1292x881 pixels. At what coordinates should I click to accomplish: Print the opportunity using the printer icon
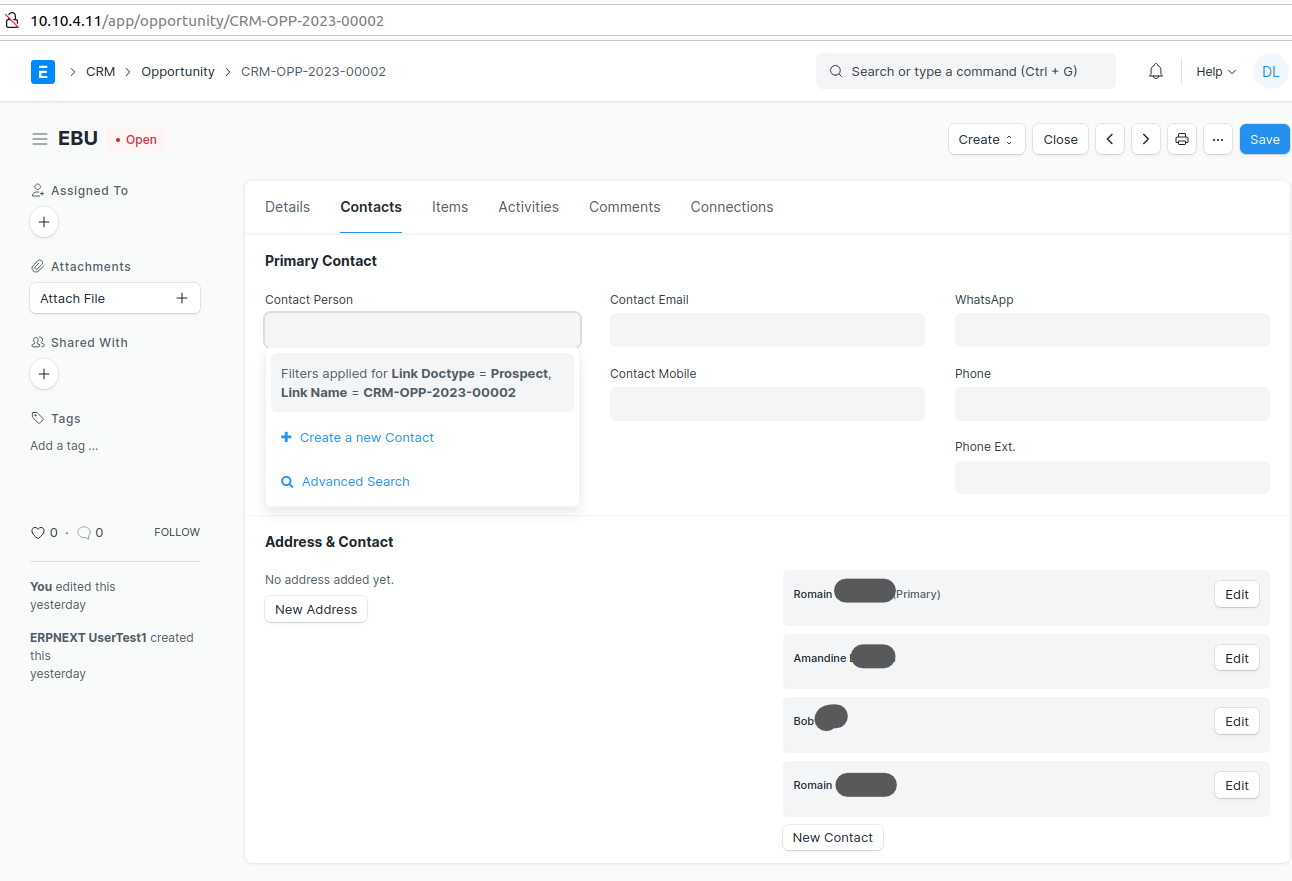tap(1181, 139)
